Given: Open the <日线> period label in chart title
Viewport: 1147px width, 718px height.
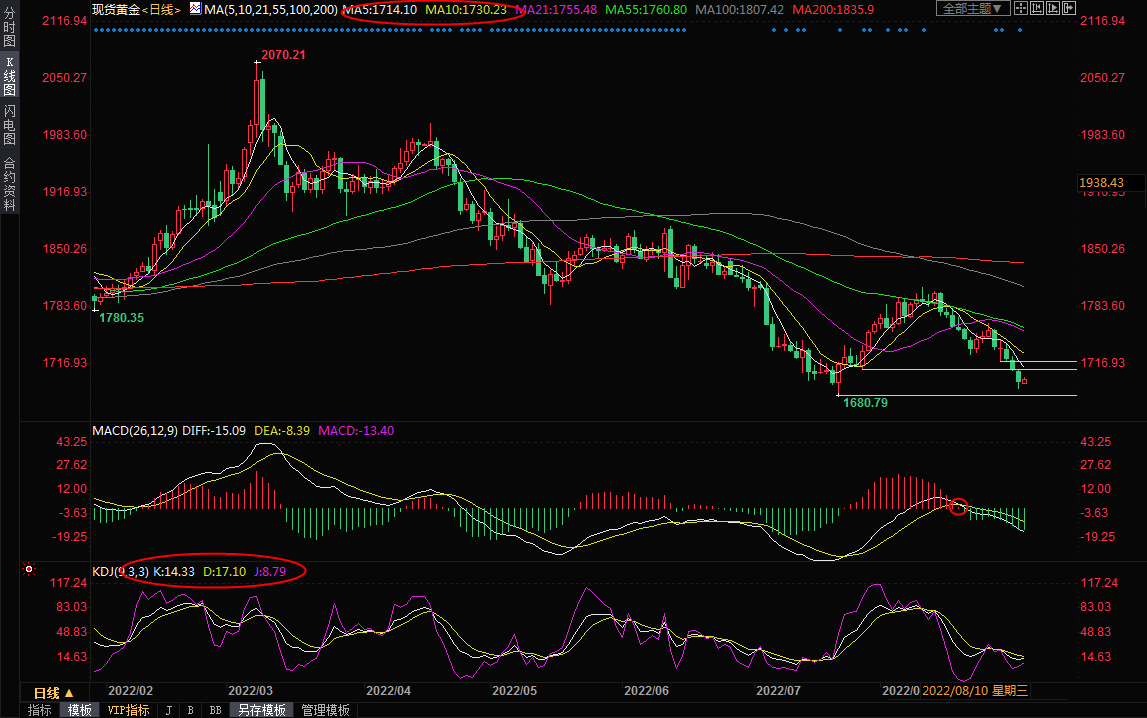Looking at the screenshot, I should pos(161,9).
